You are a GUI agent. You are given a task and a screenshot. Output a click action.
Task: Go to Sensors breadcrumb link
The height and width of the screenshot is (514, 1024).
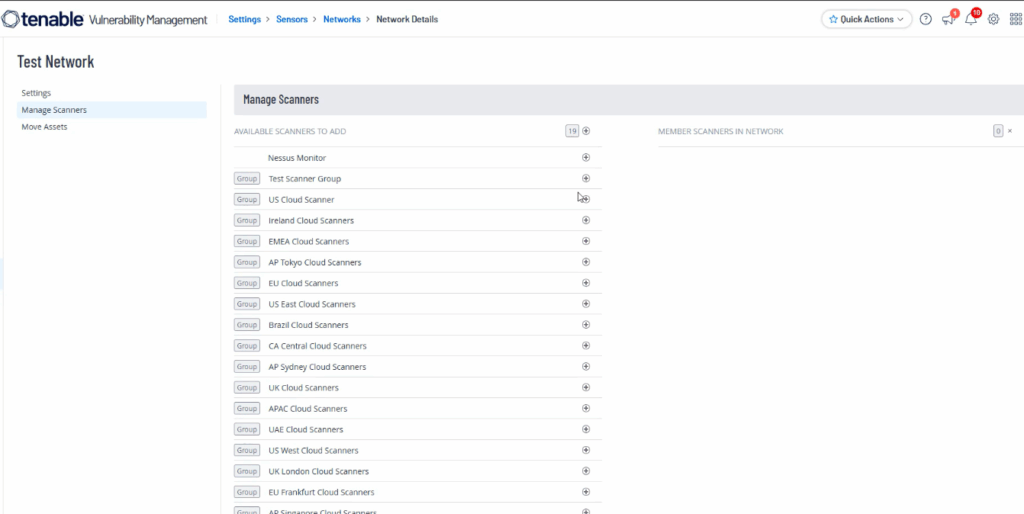(294, 19)
